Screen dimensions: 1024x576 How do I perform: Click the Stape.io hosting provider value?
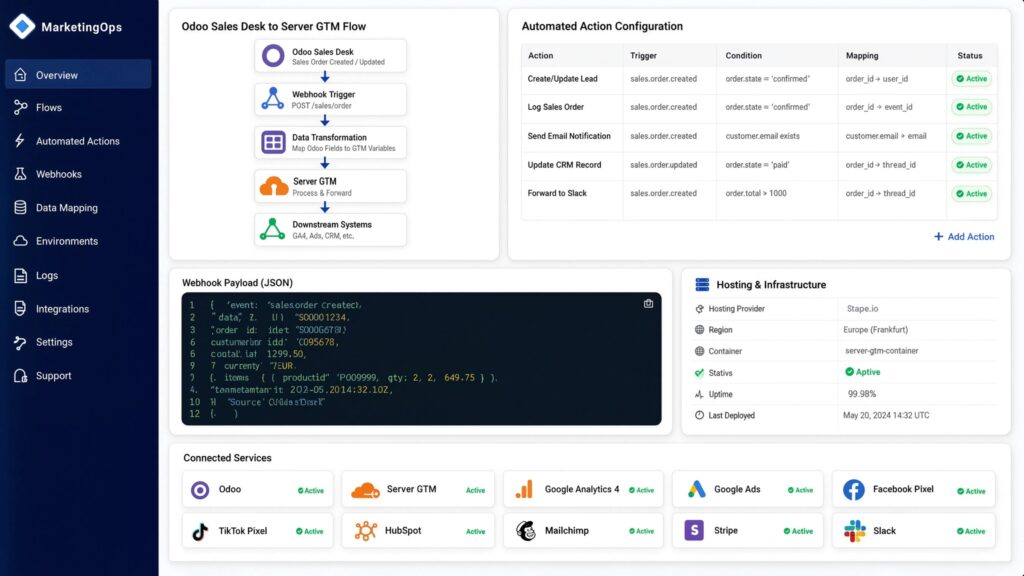862,308
